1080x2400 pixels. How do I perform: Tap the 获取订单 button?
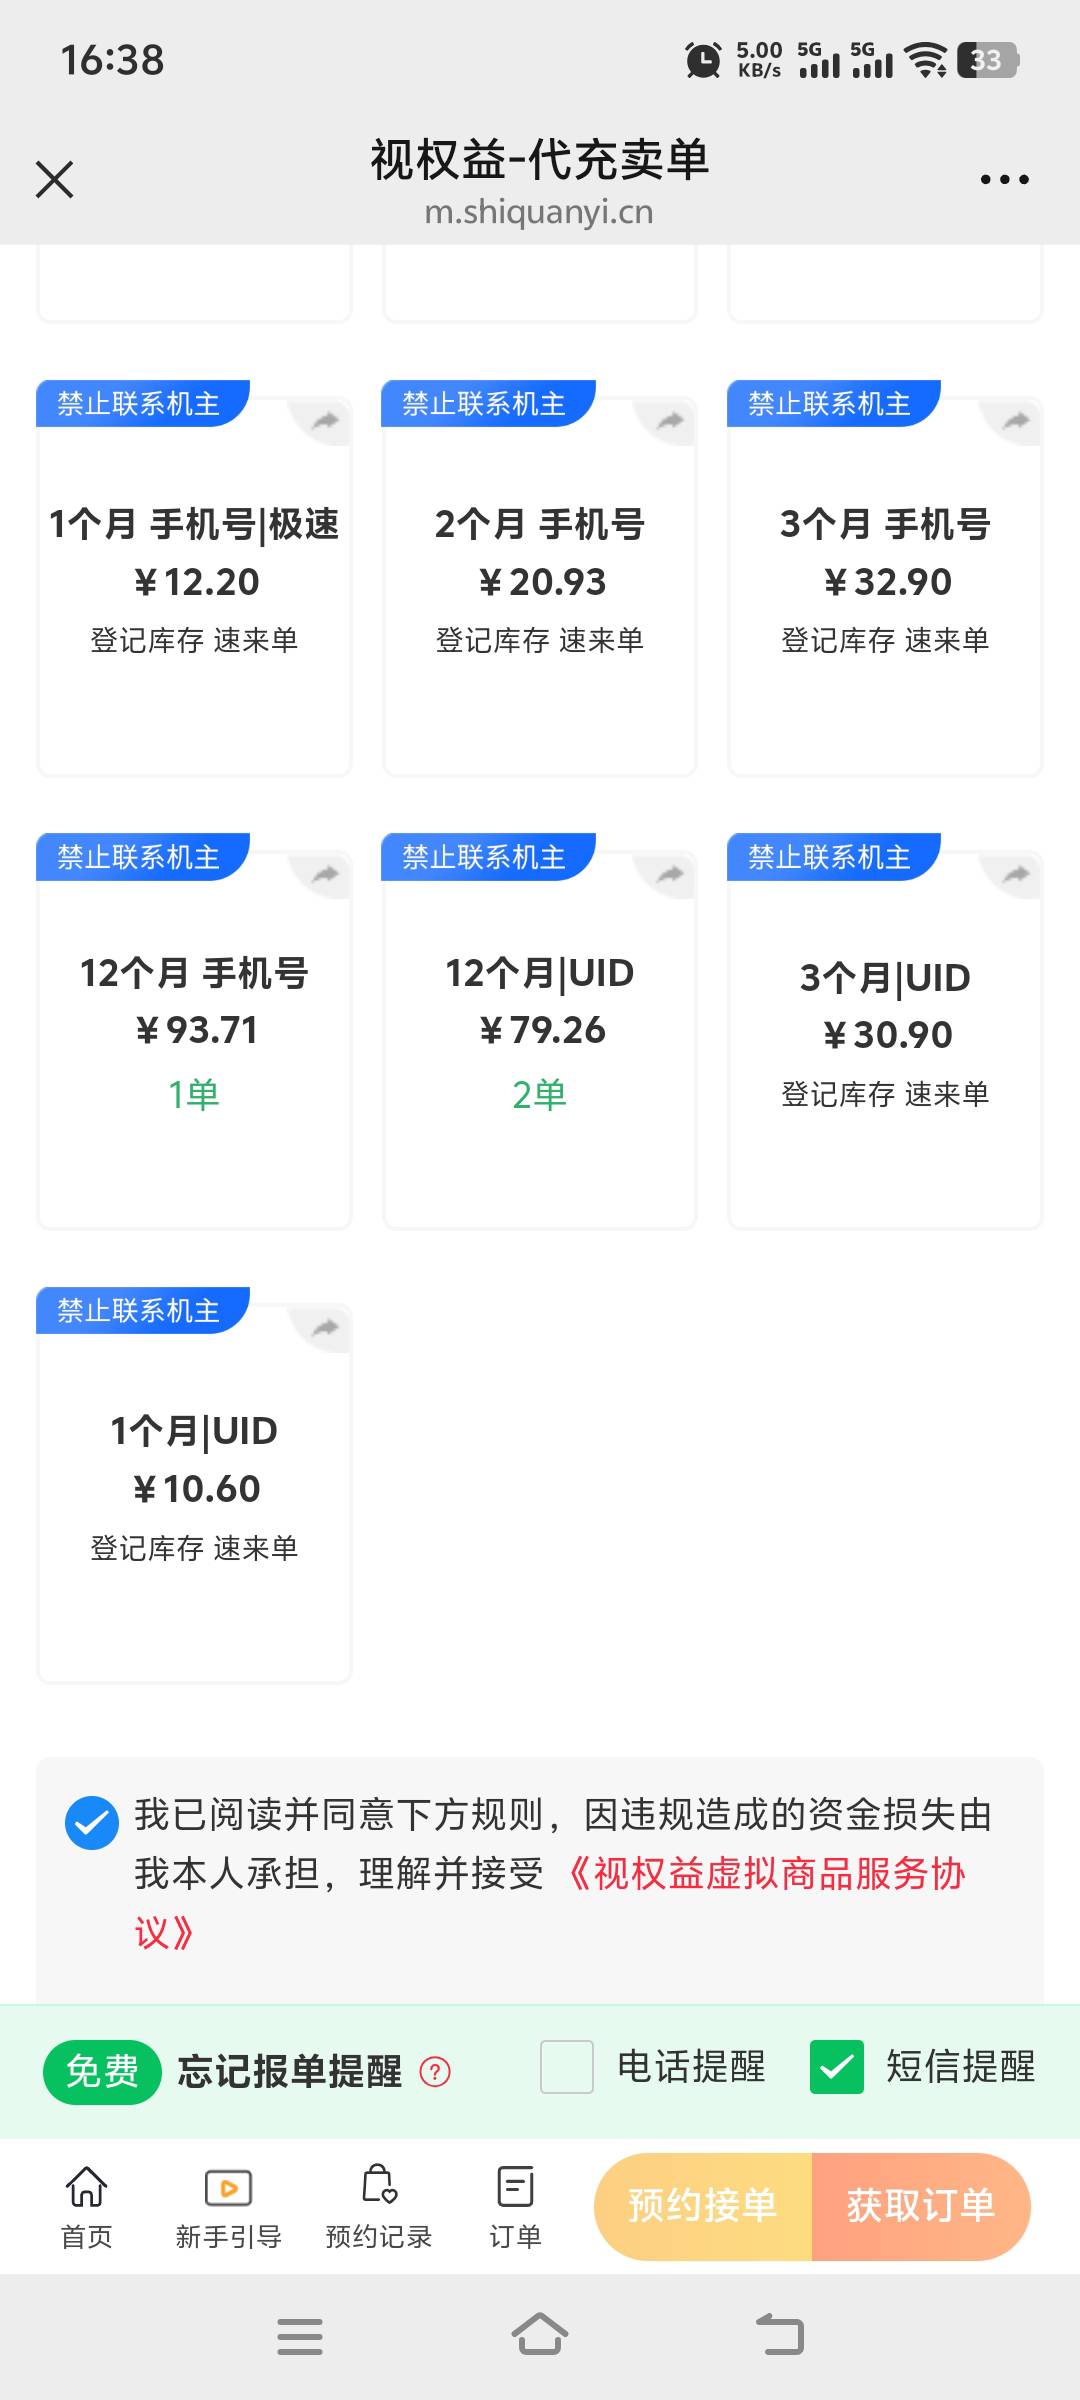click(x=921, y=2206)
